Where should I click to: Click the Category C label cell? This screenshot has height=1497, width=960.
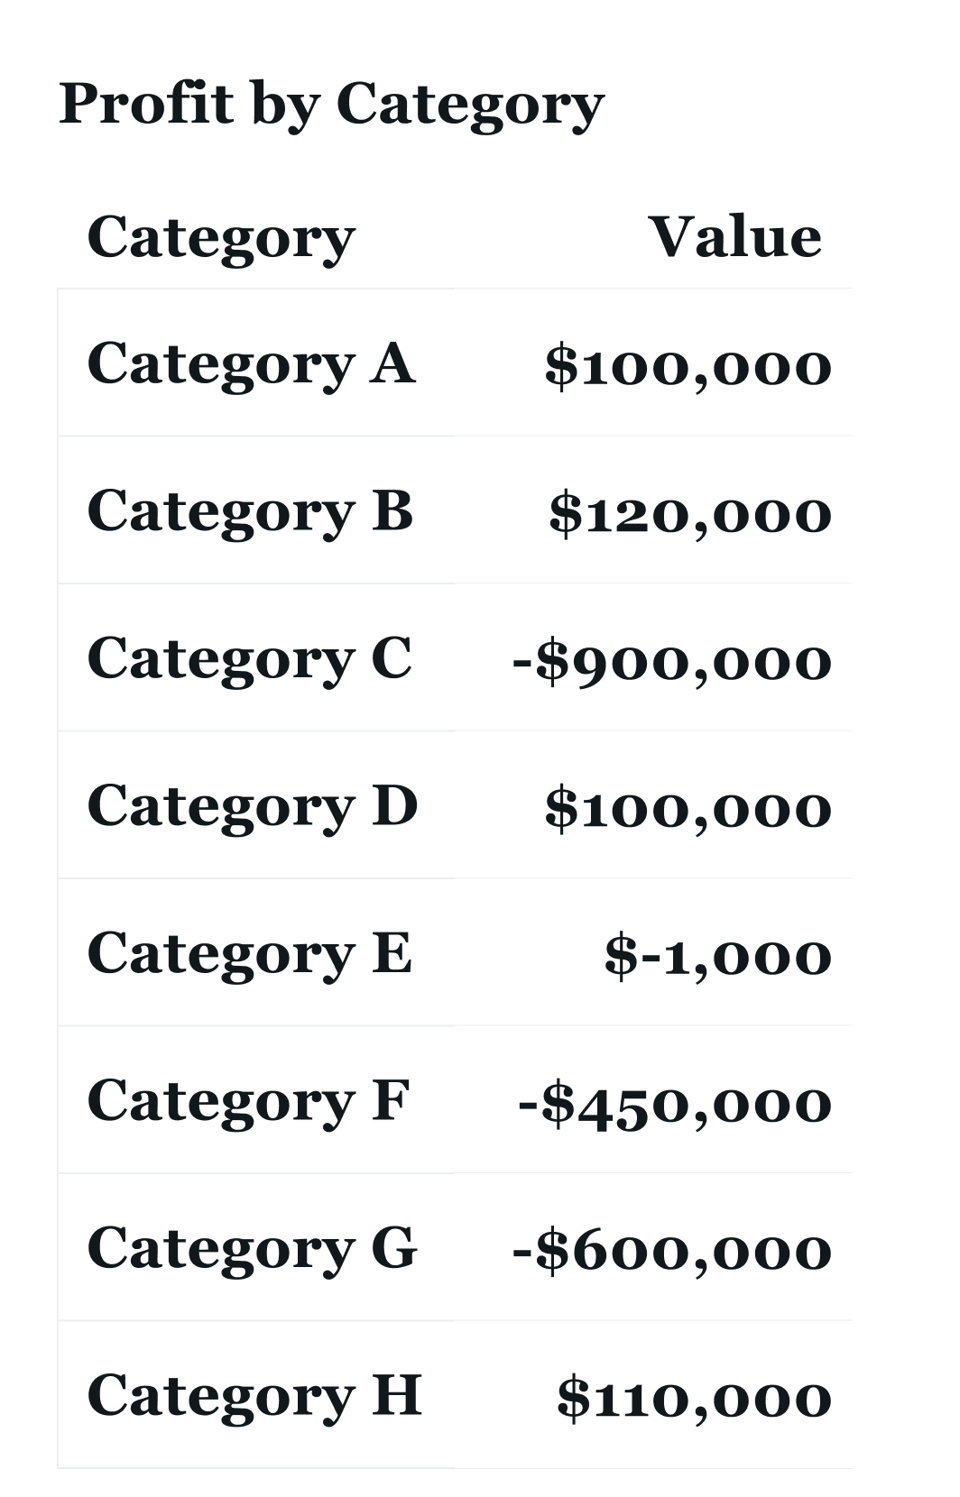(x=250, y=659)
